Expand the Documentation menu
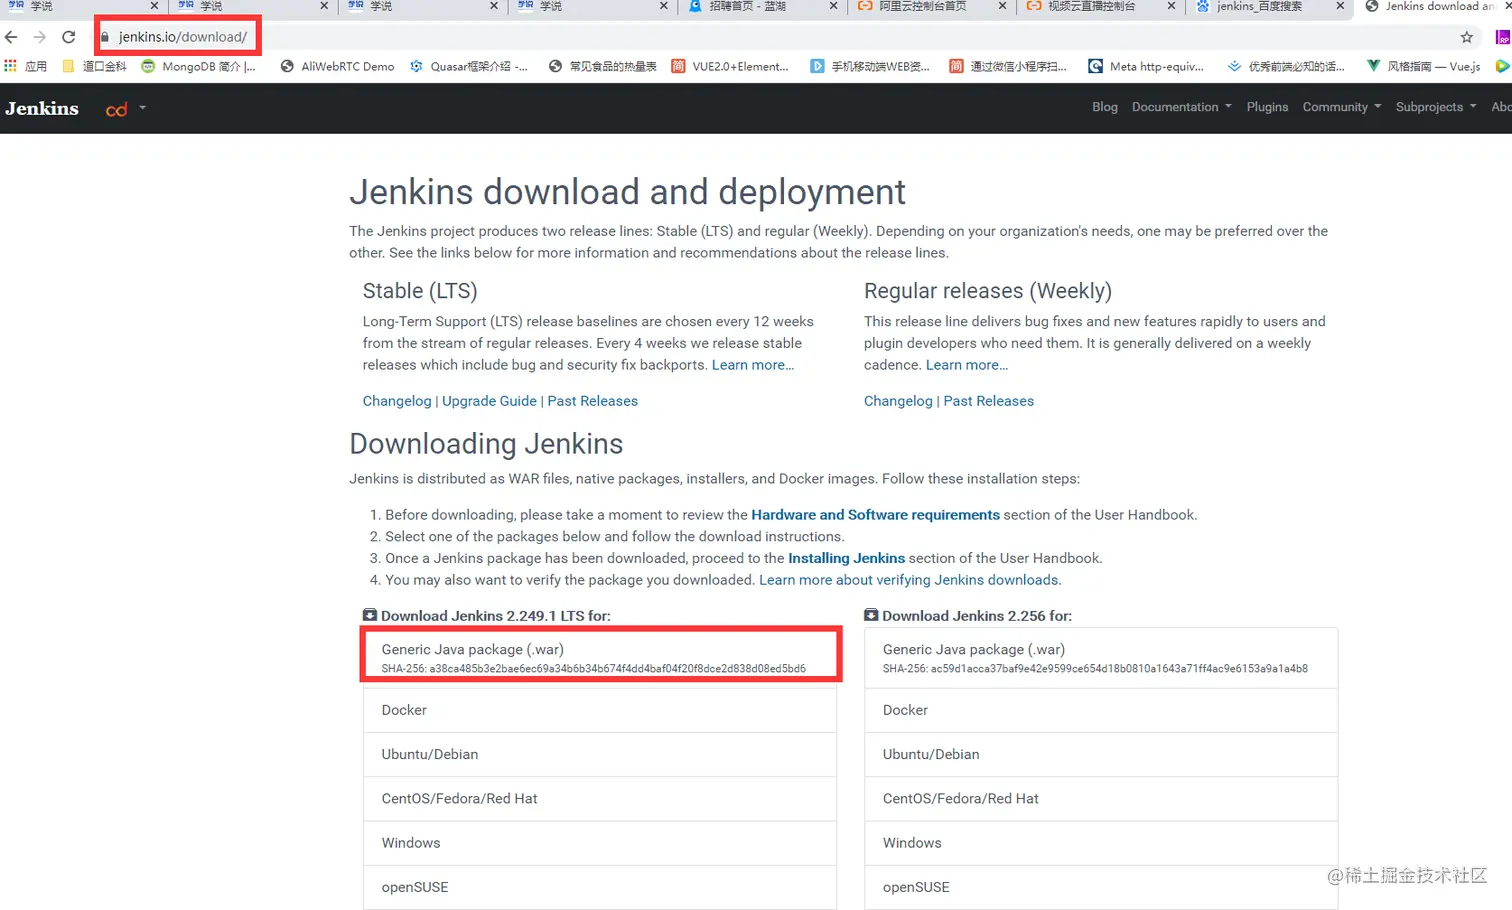The height and width of the screenshot is (910, 1512). tap(1181, 107)
